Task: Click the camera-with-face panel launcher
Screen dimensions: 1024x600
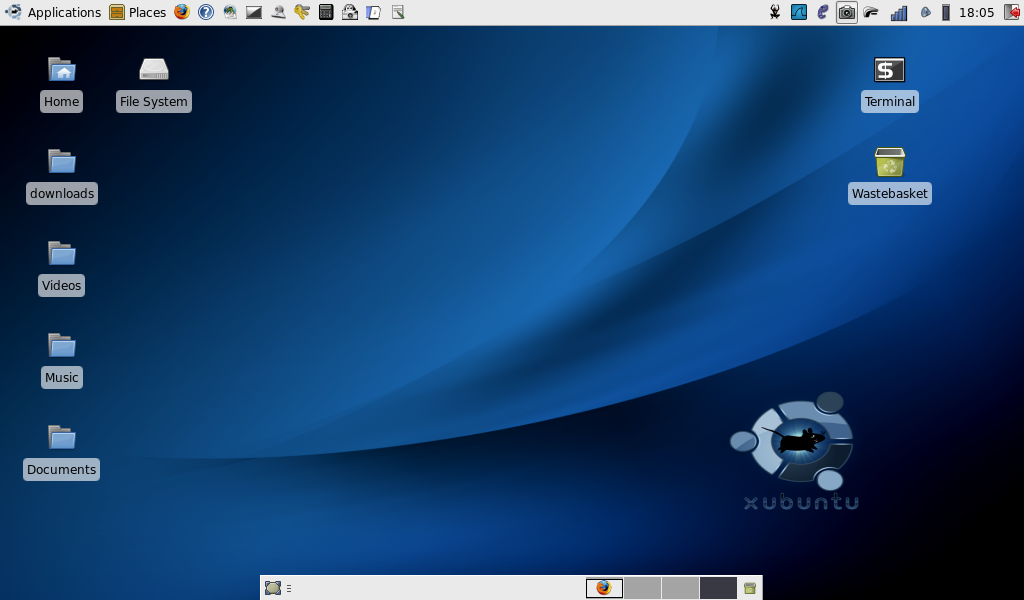Action: click(350, 12)
